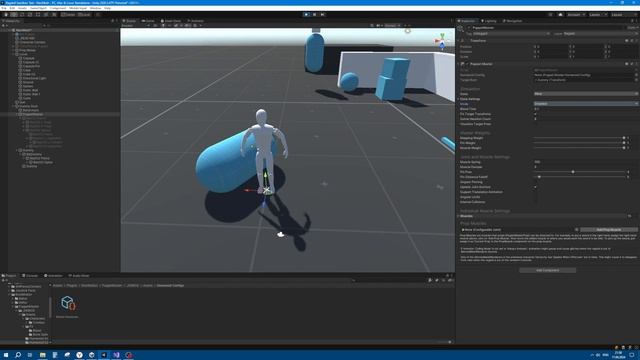Open the Layers dropdown in the toolbar

(597, 14)
